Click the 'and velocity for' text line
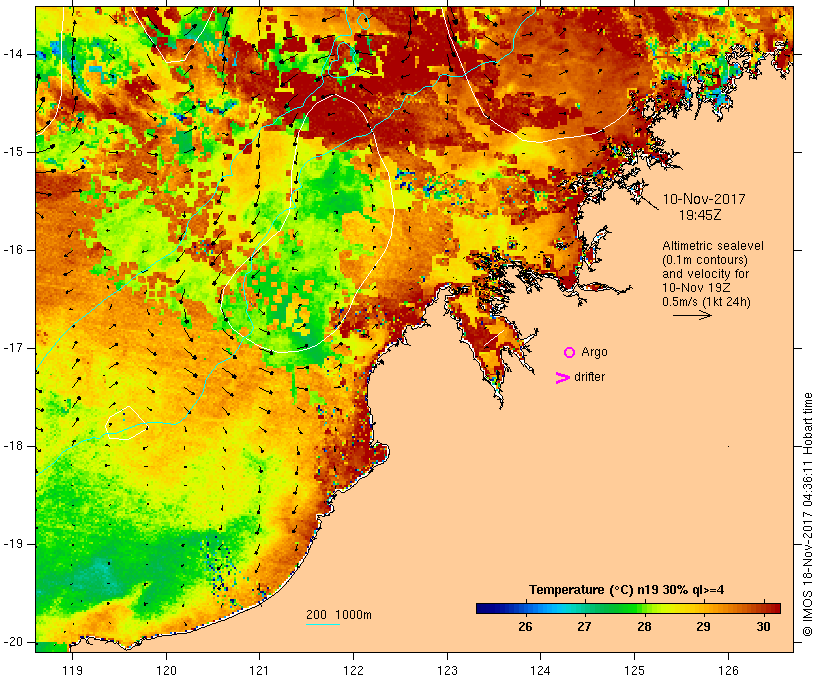The height and width of the screenshot is (680, 820). tap(705, 274)
